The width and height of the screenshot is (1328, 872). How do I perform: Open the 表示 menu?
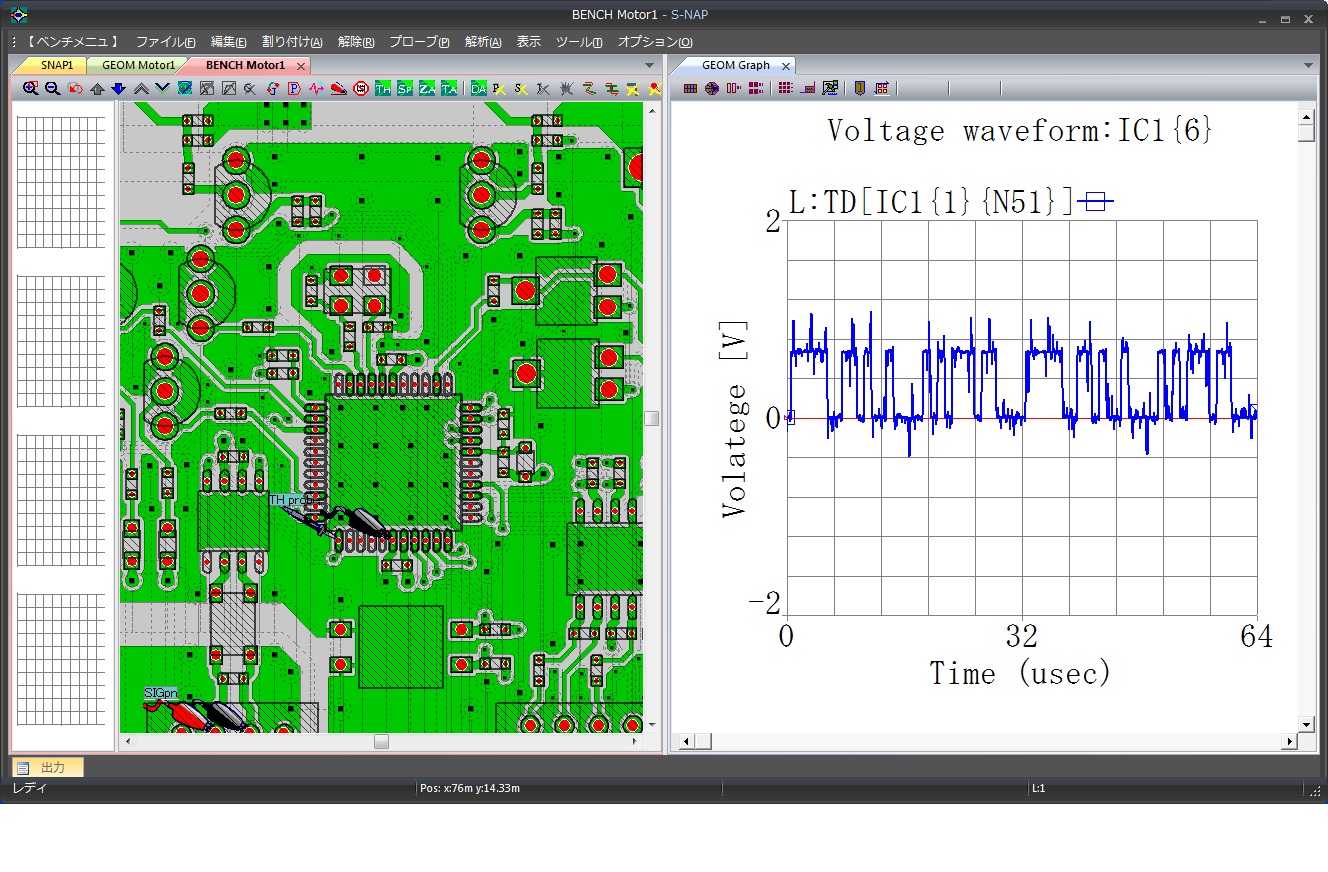[x=528, y=42]
